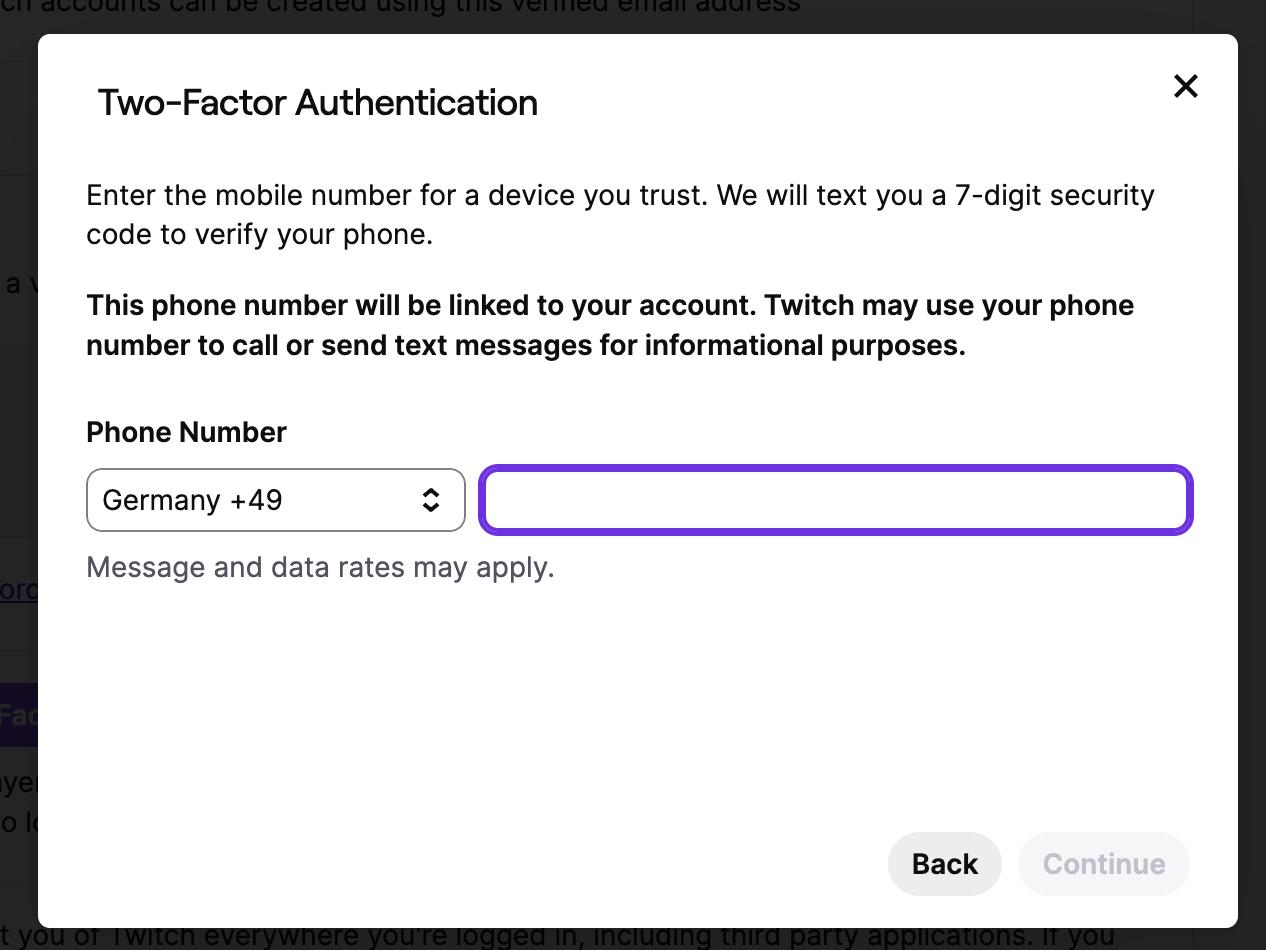Click the Continue button
Image resolution: width=1266 pixels, height=950 pixels.
pyautogui.click(x=1103, y=864)
